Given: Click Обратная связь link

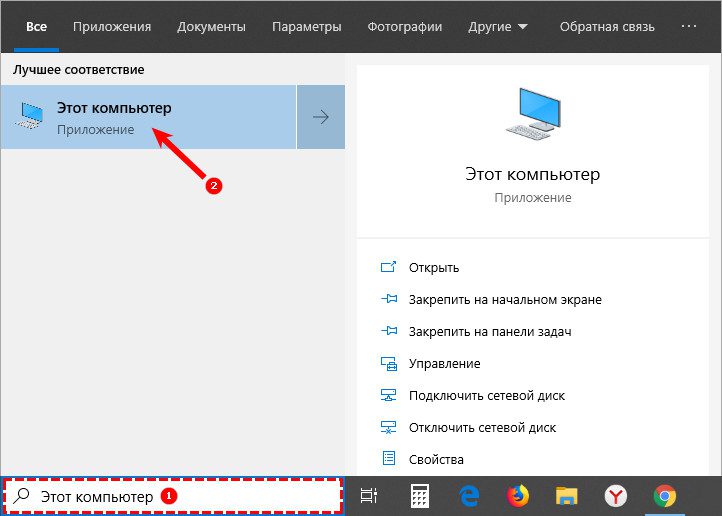Looking at the screenshot, I should 607,27.
